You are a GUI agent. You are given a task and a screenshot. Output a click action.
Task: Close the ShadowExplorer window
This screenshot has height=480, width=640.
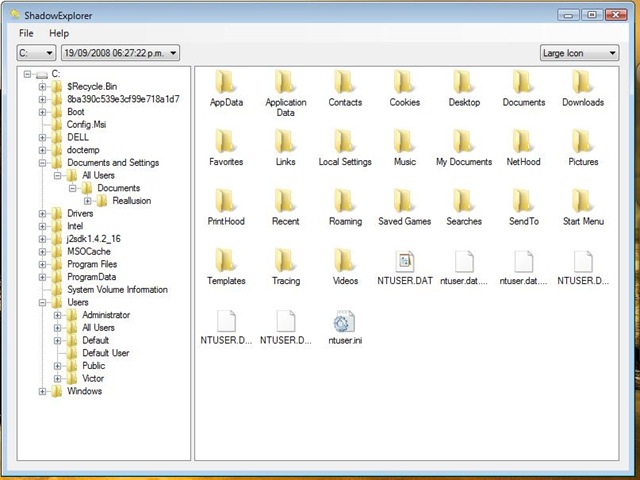(x=616, y=15)
